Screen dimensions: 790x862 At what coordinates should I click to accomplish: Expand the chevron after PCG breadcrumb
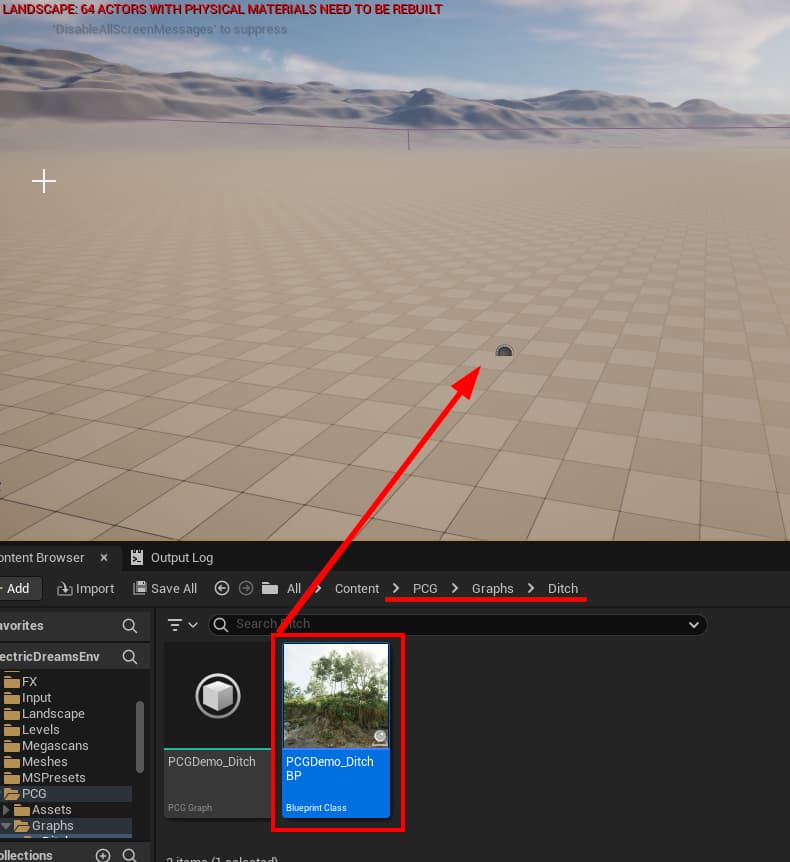click(x=455, y=588)
